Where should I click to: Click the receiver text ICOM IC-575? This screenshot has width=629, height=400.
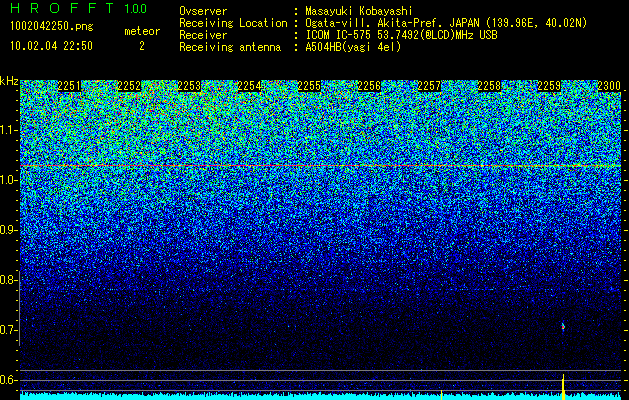pos(339,35)
